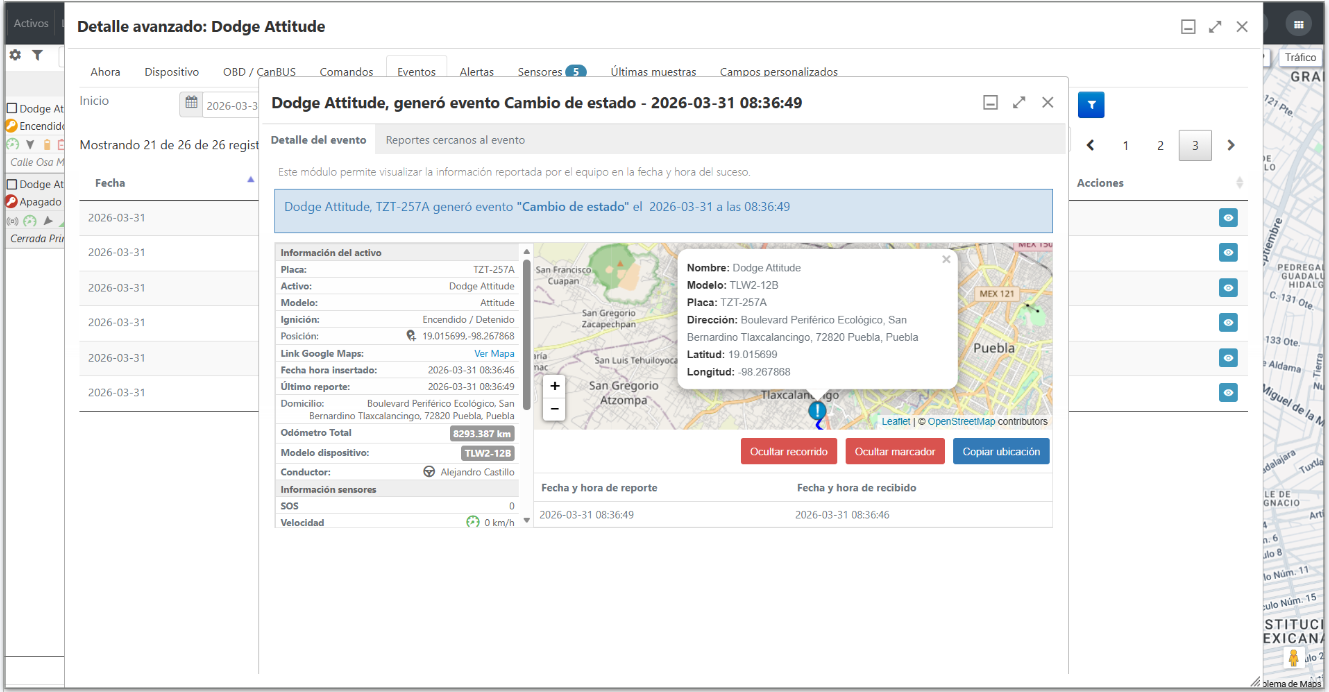Click the filter funnel in the Activos panel
The image size is (1329, 692).
pos(37,56)
